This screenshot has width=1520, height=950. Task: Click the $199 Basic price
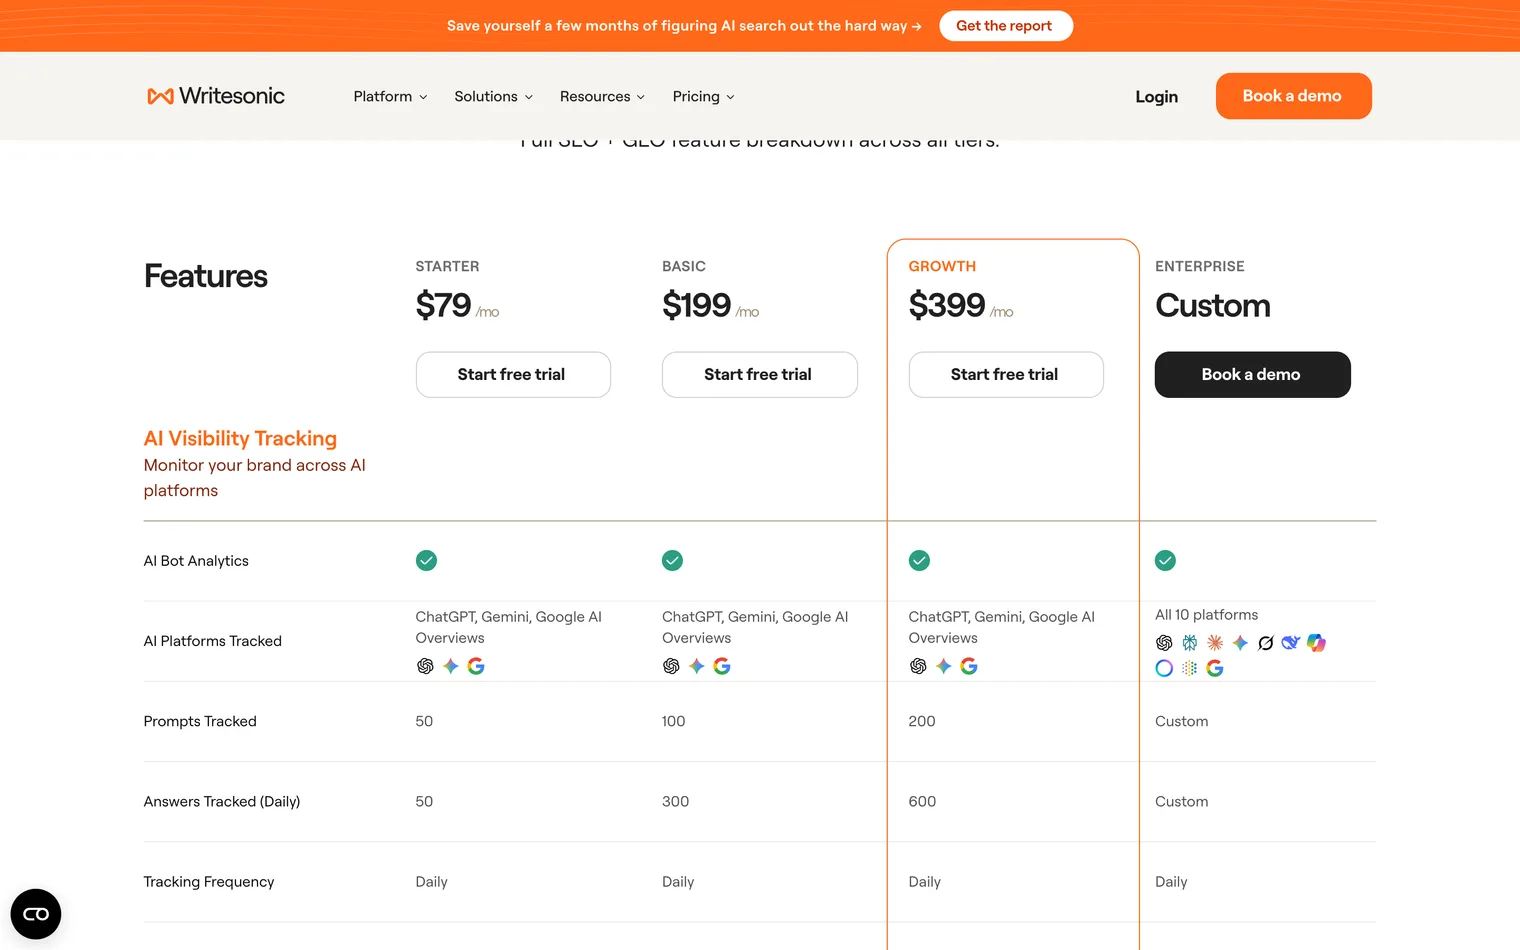click(697, 305)
